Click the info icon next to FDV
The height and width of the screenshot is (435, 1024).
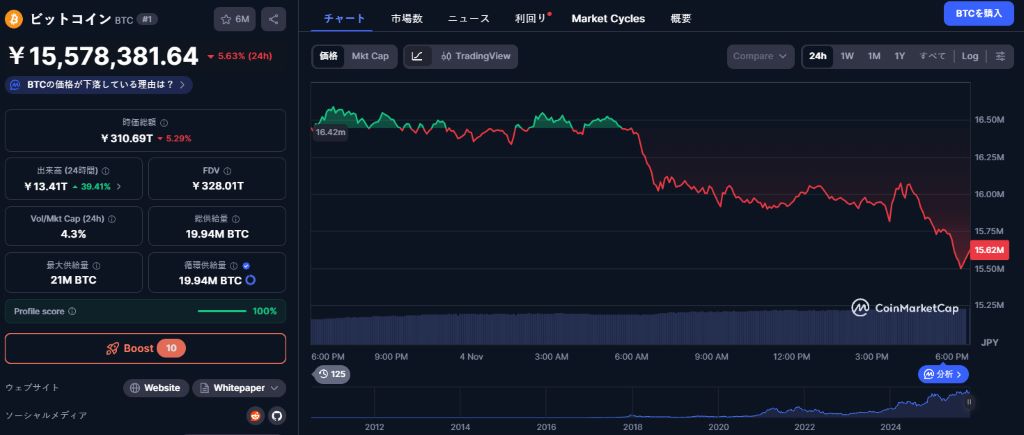click(x=230, y=171)
